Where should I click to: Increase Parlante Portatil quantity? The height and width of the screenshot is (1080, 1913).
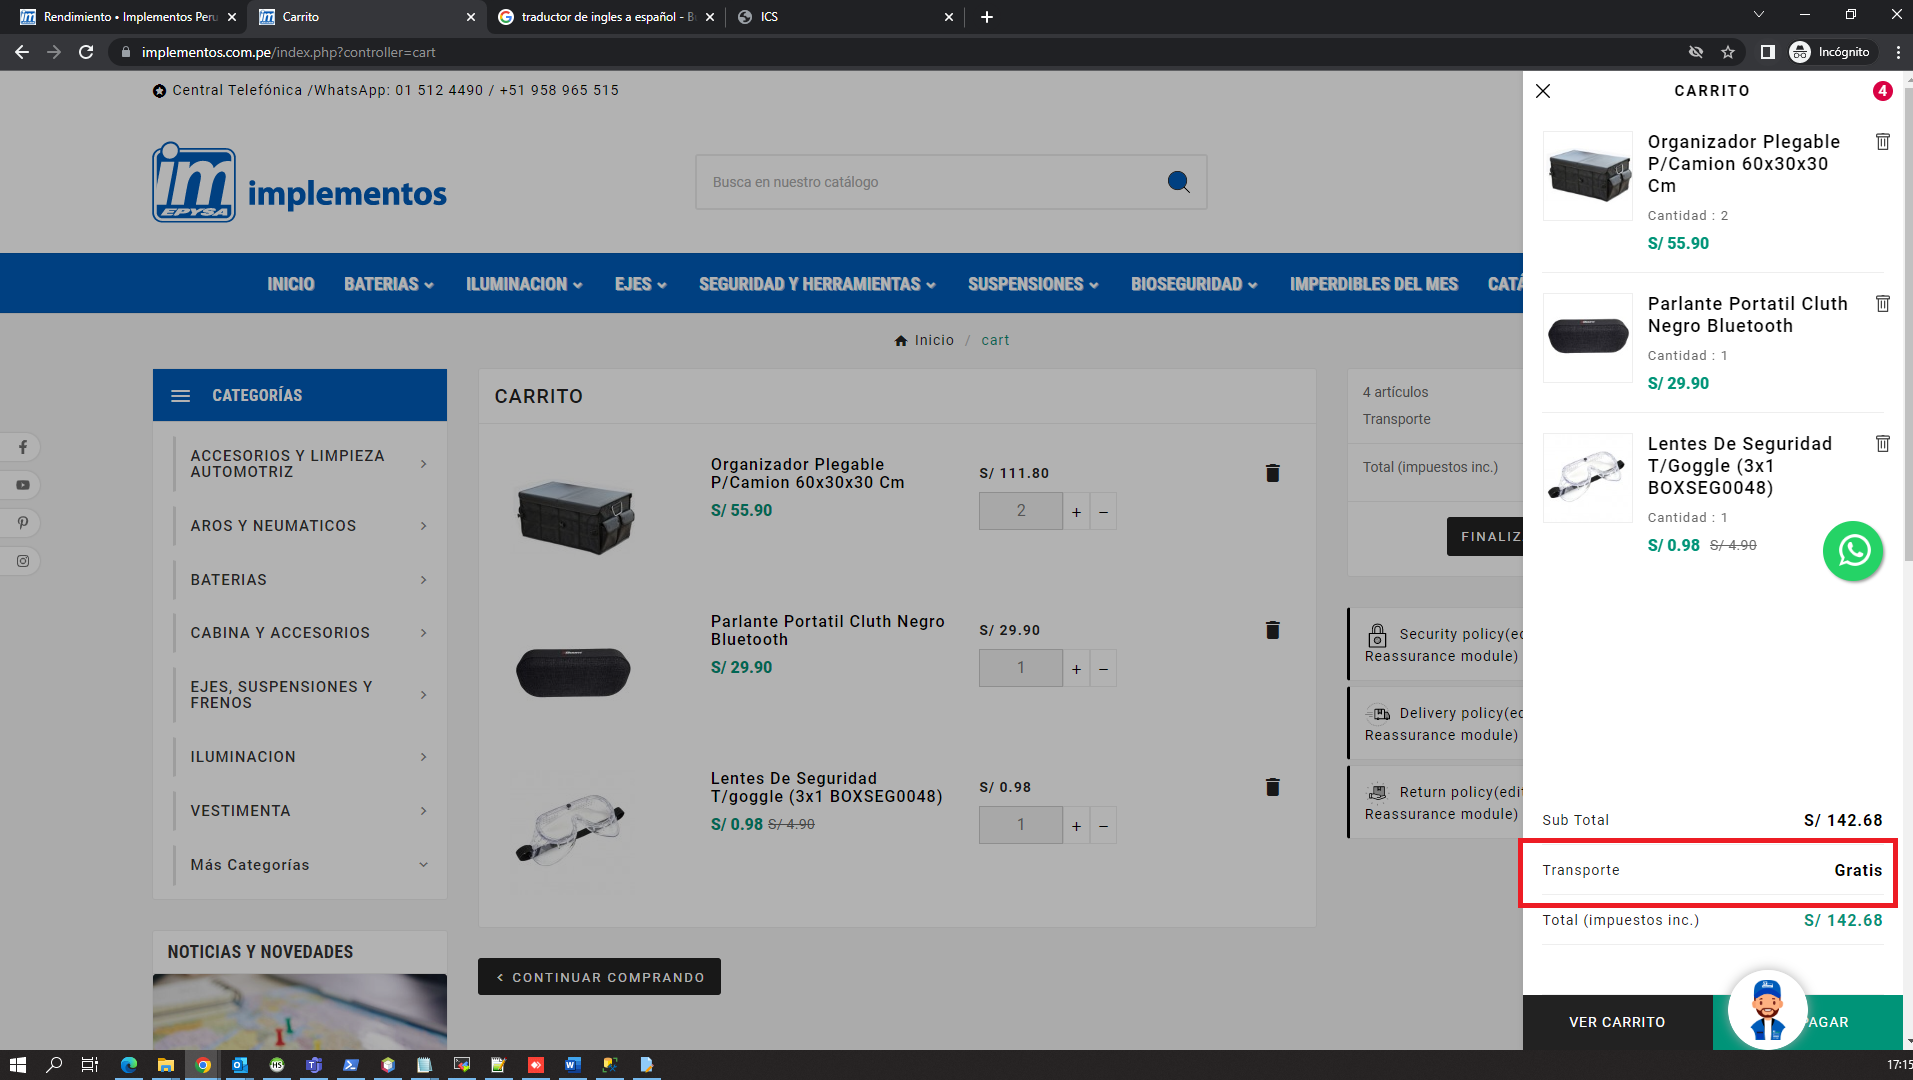pos(1076,668)
